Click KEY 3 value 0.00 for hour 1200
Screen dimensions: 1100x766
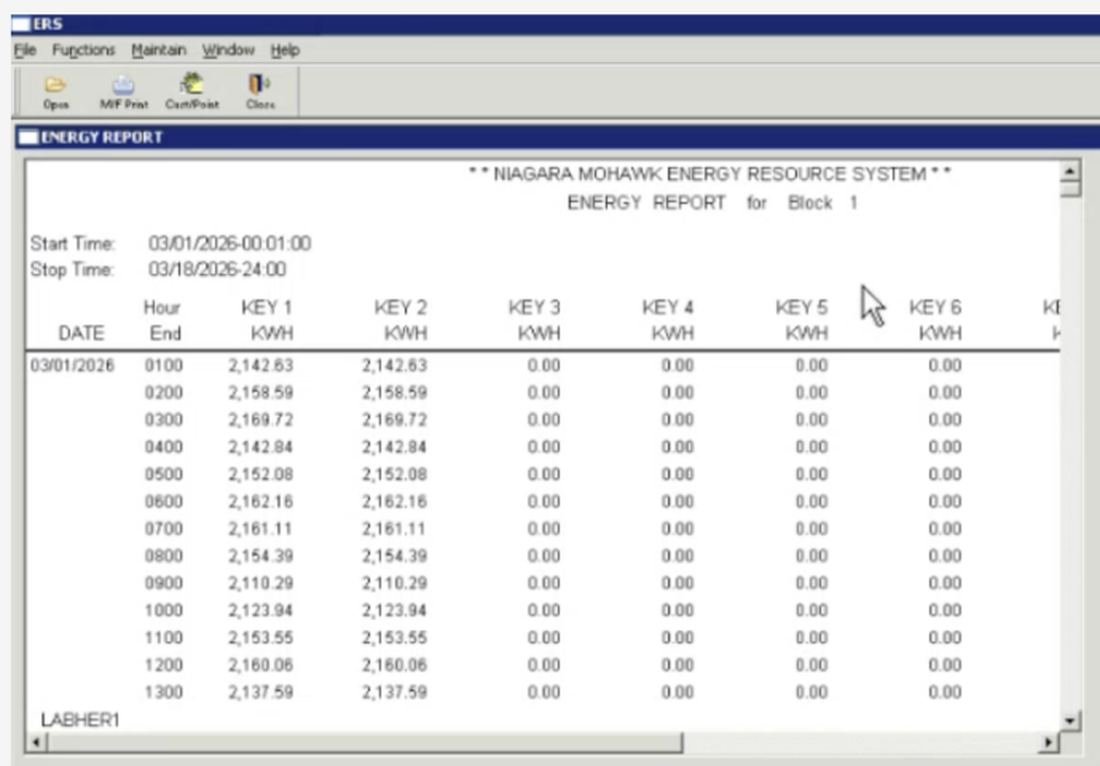click(544, 665)
